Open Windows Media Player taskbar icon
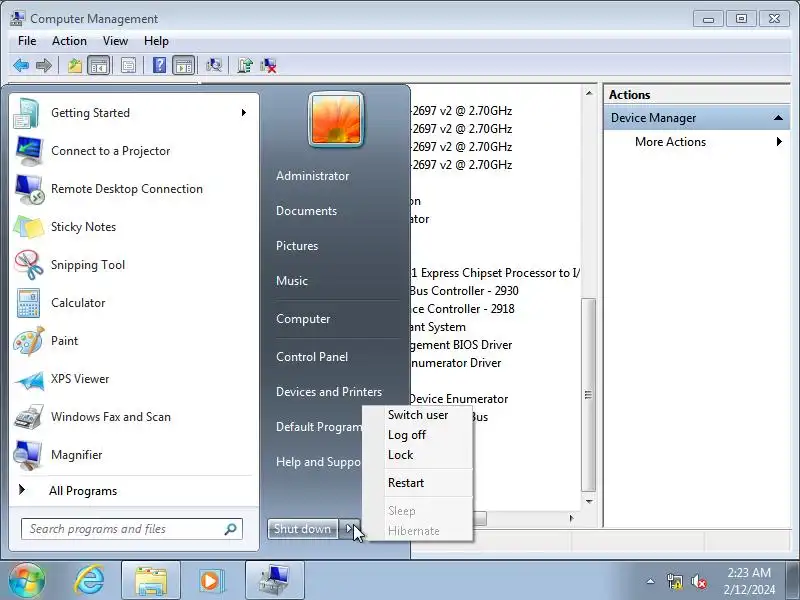Image resolution: width=800 pixels, height=600 pixels. 211,581
